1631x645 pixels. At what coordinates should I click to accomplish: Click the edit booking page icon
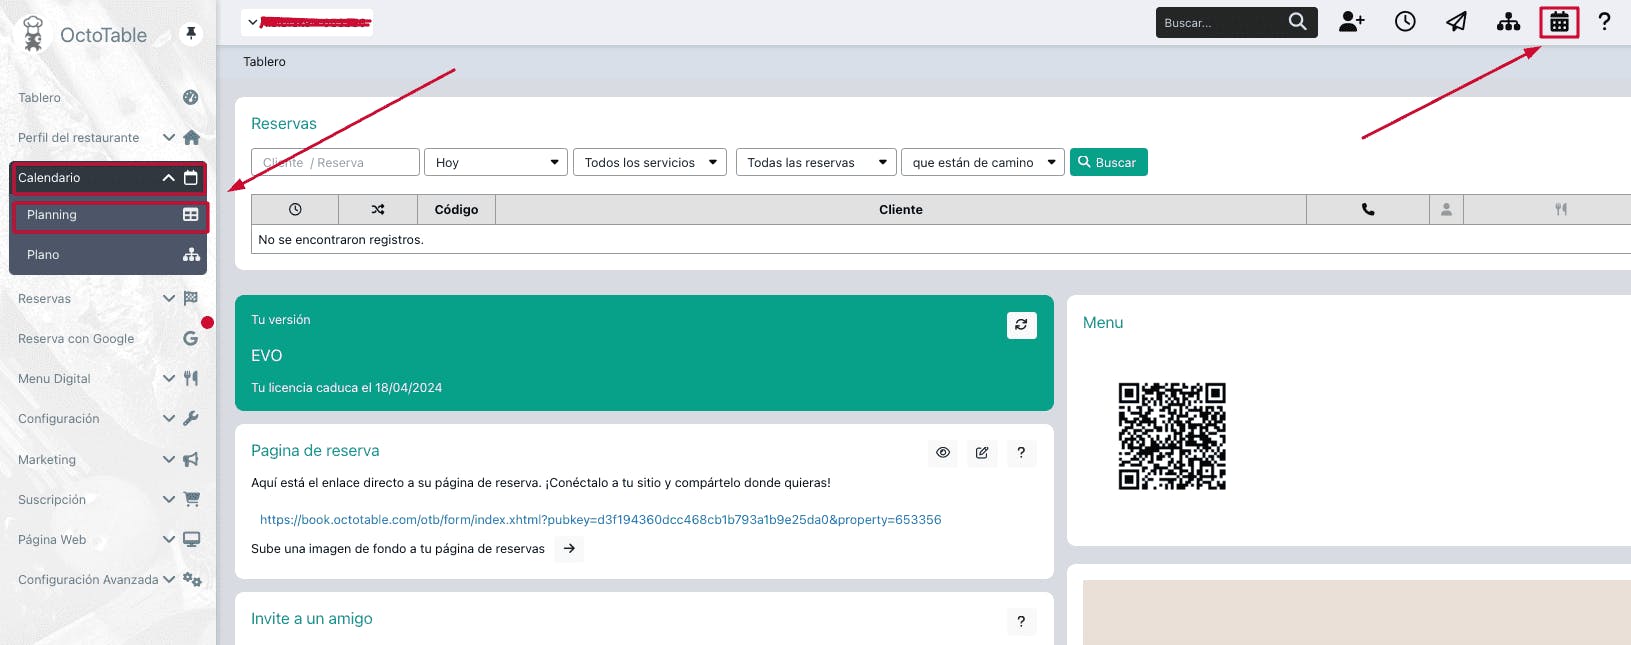(x=982, y=453)
